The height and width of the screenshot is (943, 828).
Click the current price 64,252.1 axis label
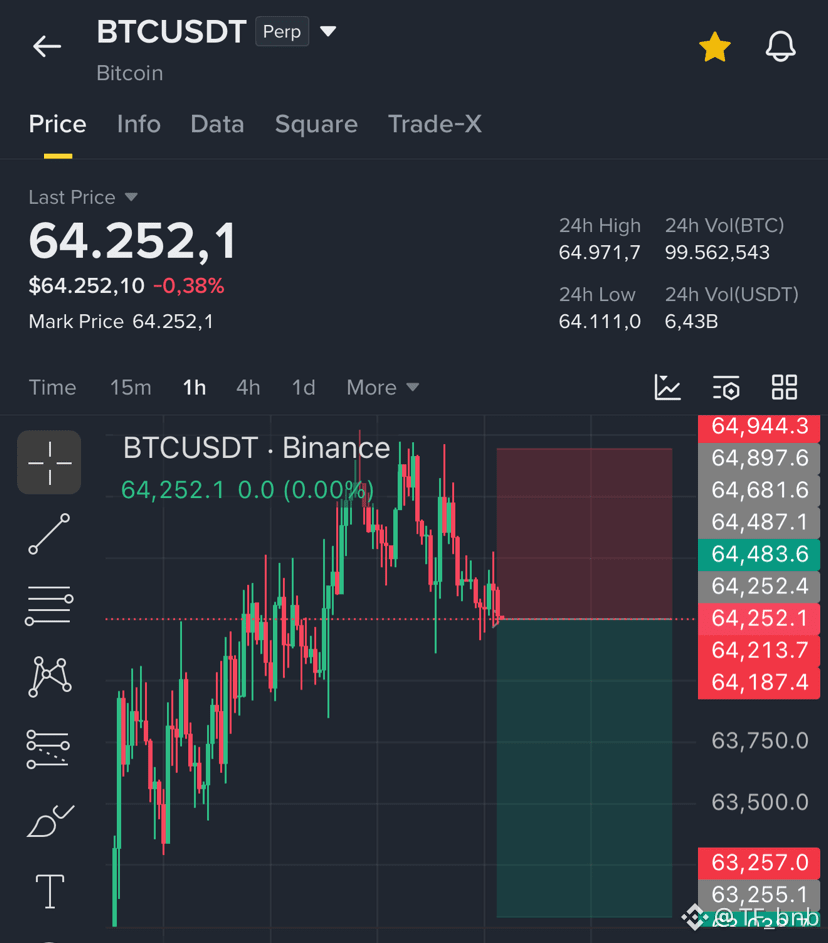[759, 618]
